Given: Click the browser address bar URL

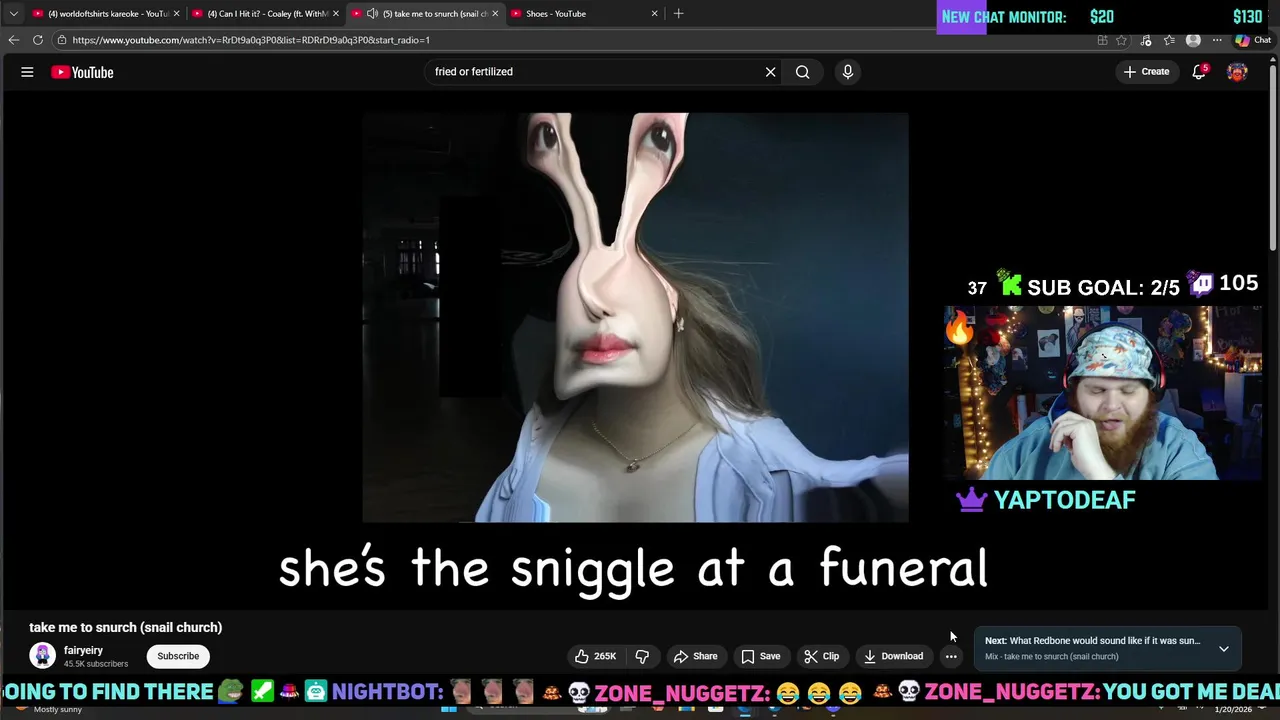Looking at the screenshot, I should [x=251, y=40].
